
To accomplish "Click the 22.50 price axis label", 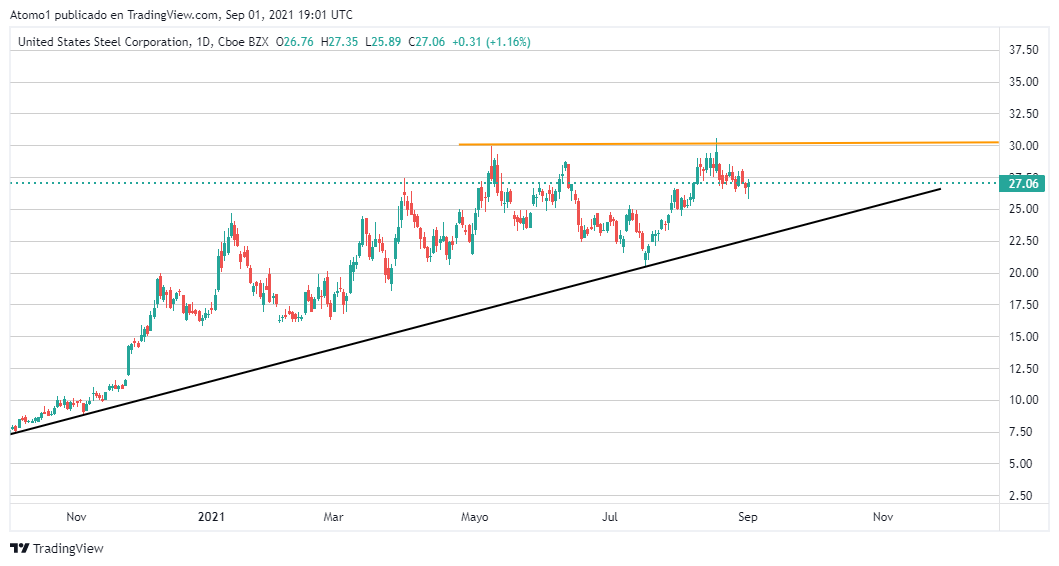I will pos(1023,240).
